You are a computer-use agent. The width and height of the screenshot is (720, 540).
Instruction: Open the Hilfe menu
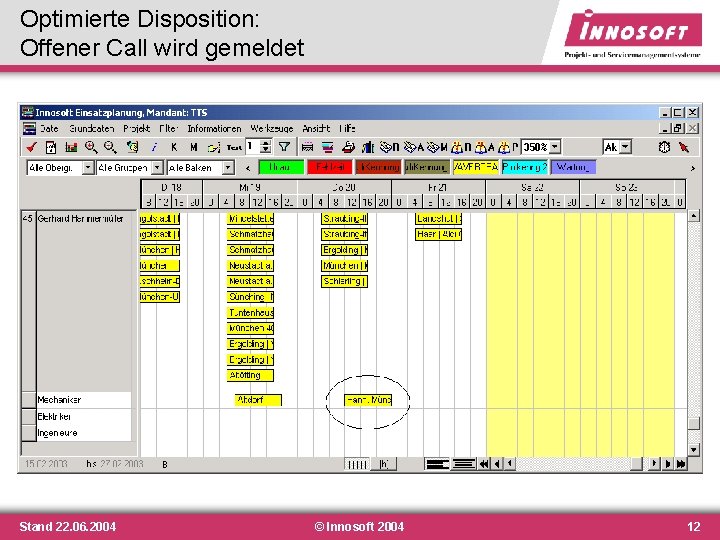[x=347, y=129]
